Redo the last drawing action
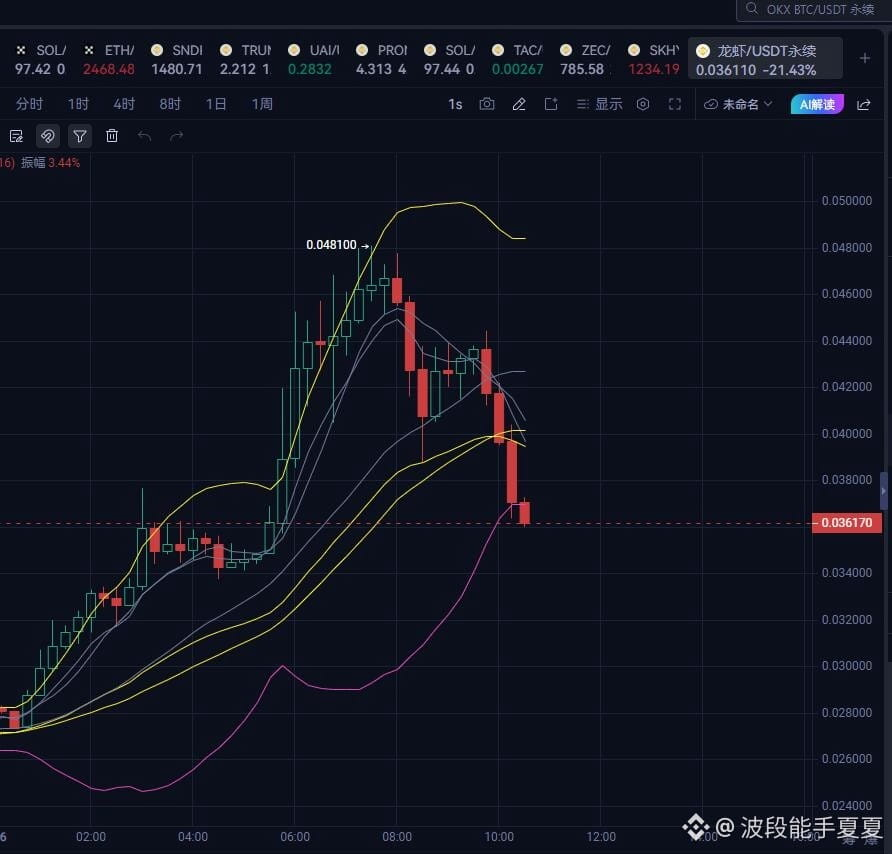The width and height of the screenshot is (892, 854). point(176,136)
